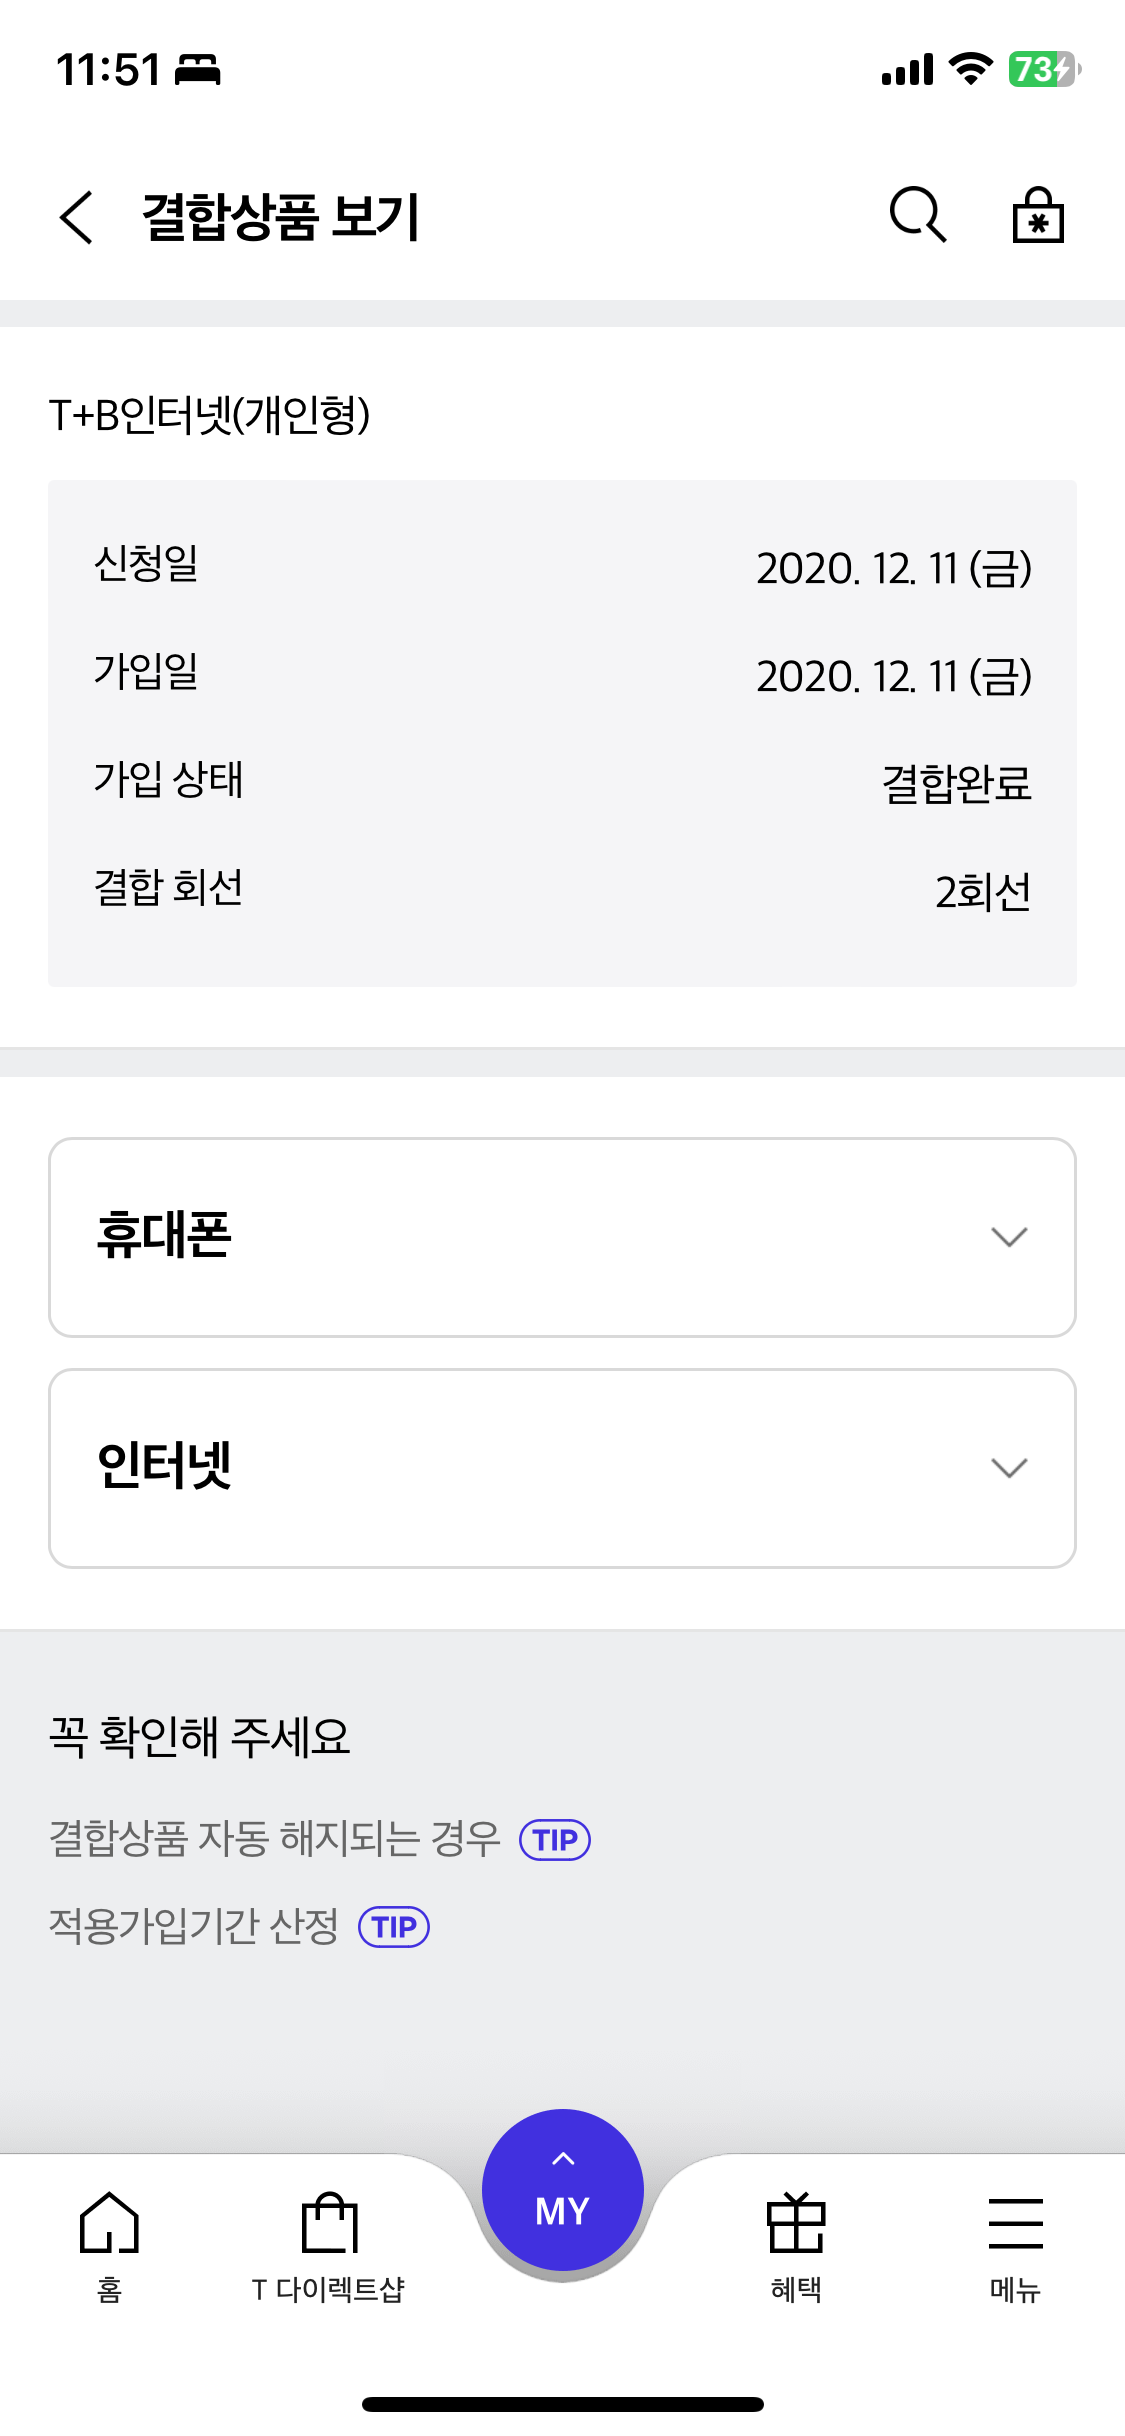This screenshot has height=2436, width=1125.
Task: Tap the 인터넷 accordion title
Action: (x=165, y=1467)
